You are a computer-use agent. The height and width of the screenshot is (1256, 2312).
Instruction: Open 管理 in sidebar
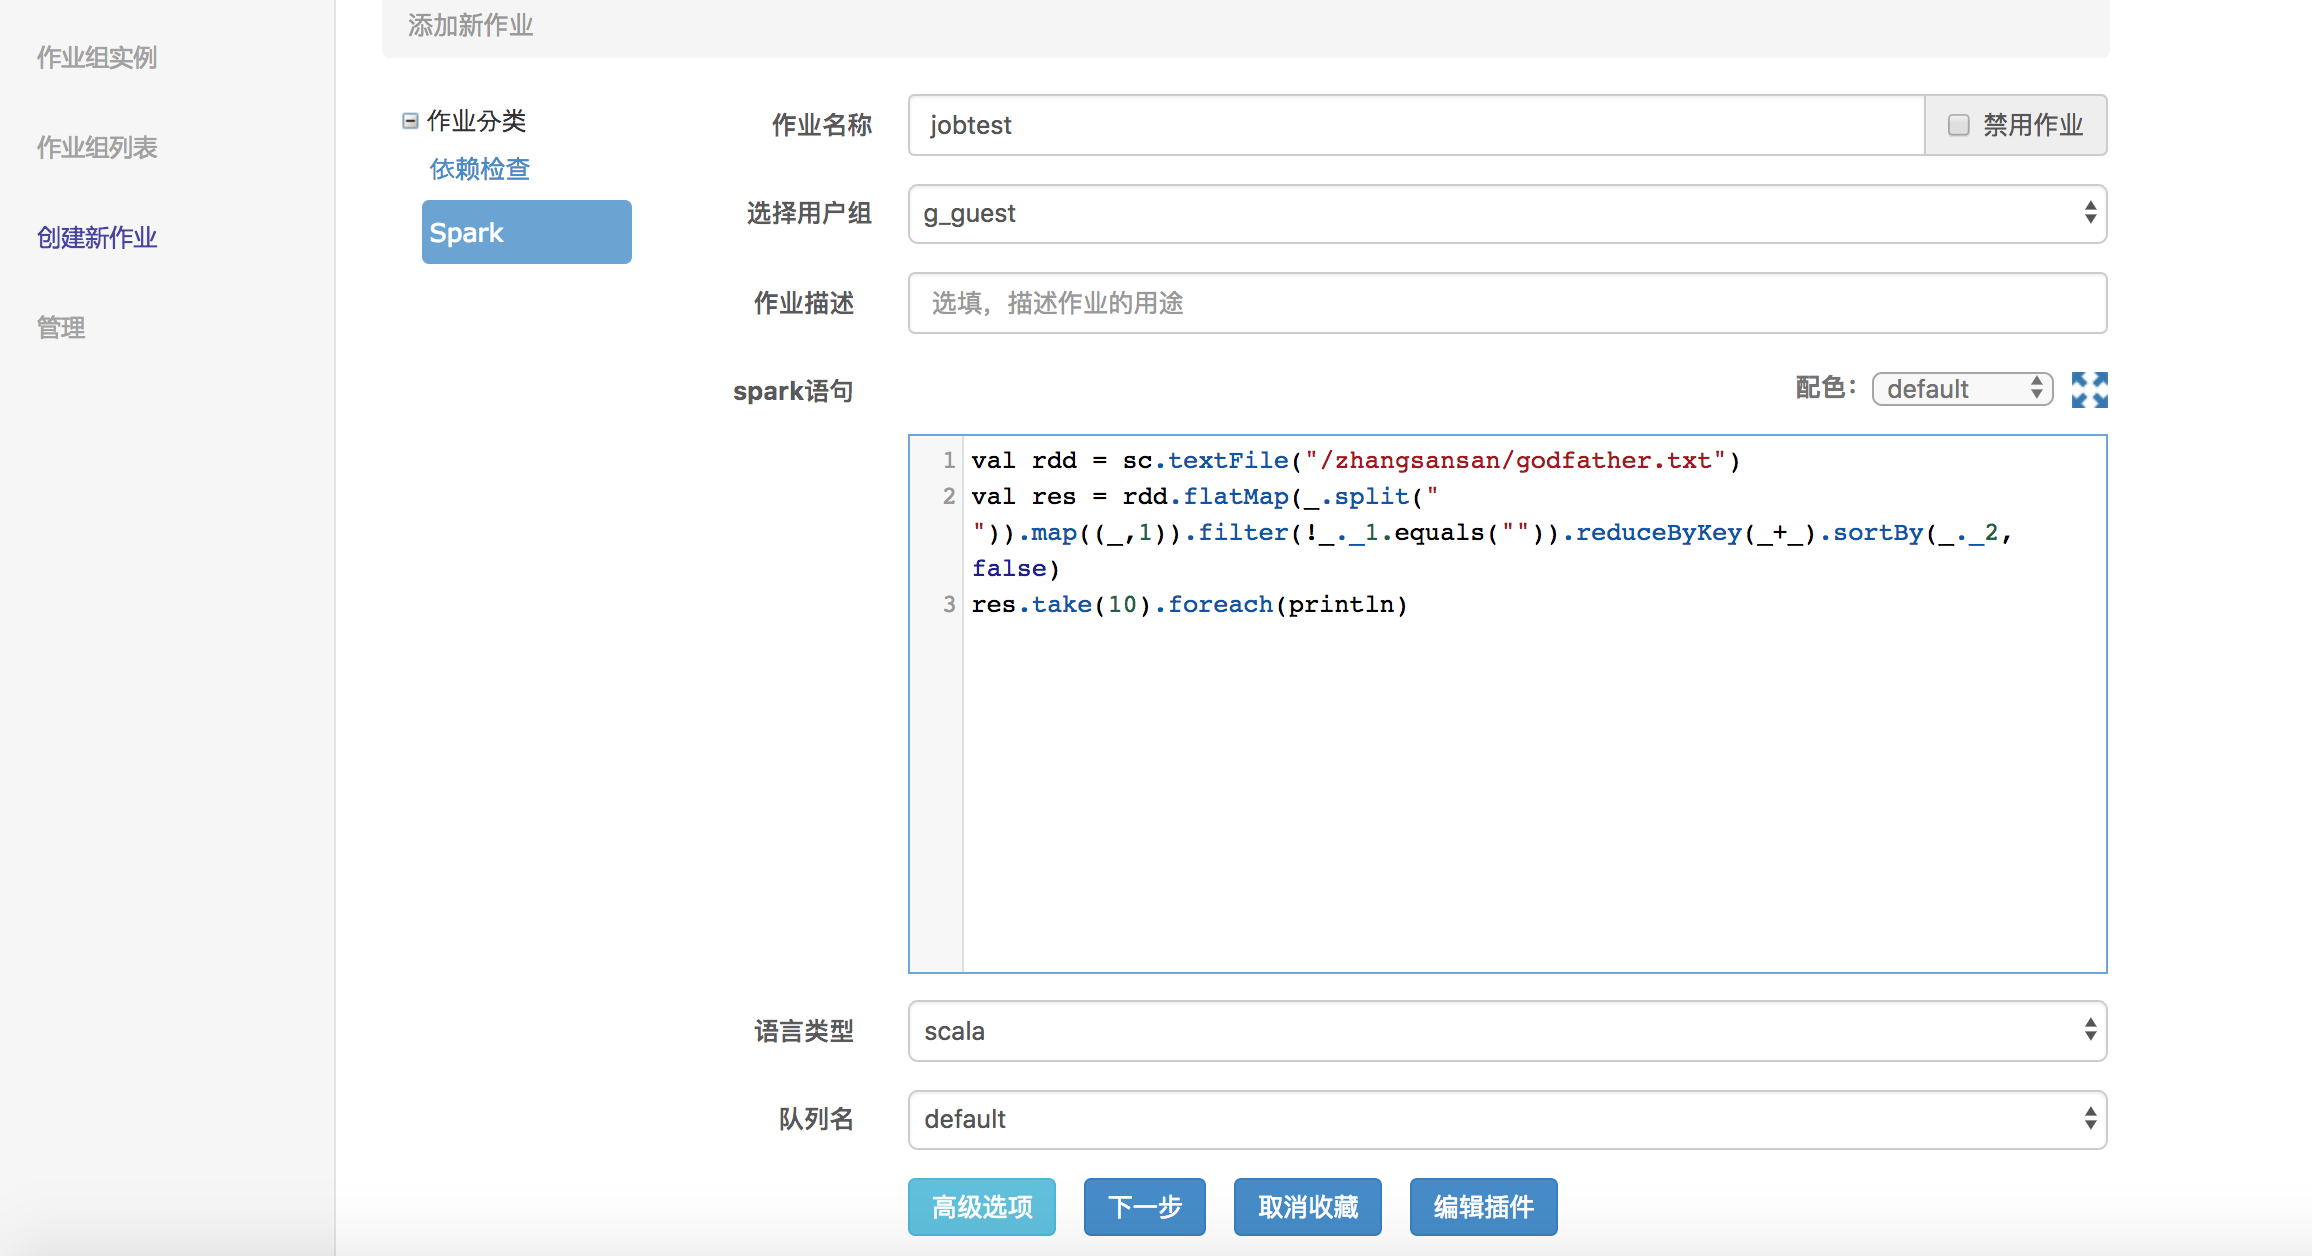click(x=61, y=328)
